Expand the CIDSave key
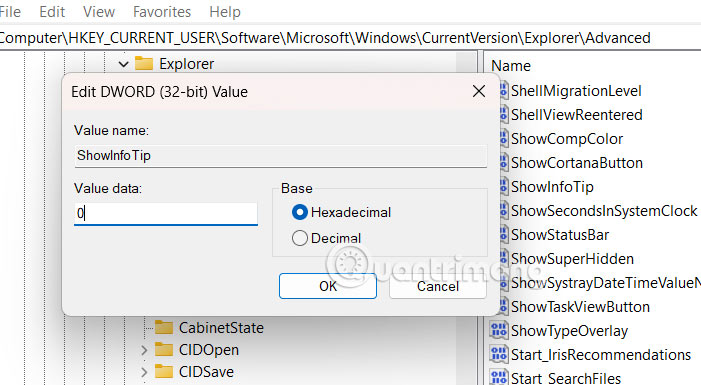The height and width of the screenshot is (385, 701). click(x=144, y=372)
